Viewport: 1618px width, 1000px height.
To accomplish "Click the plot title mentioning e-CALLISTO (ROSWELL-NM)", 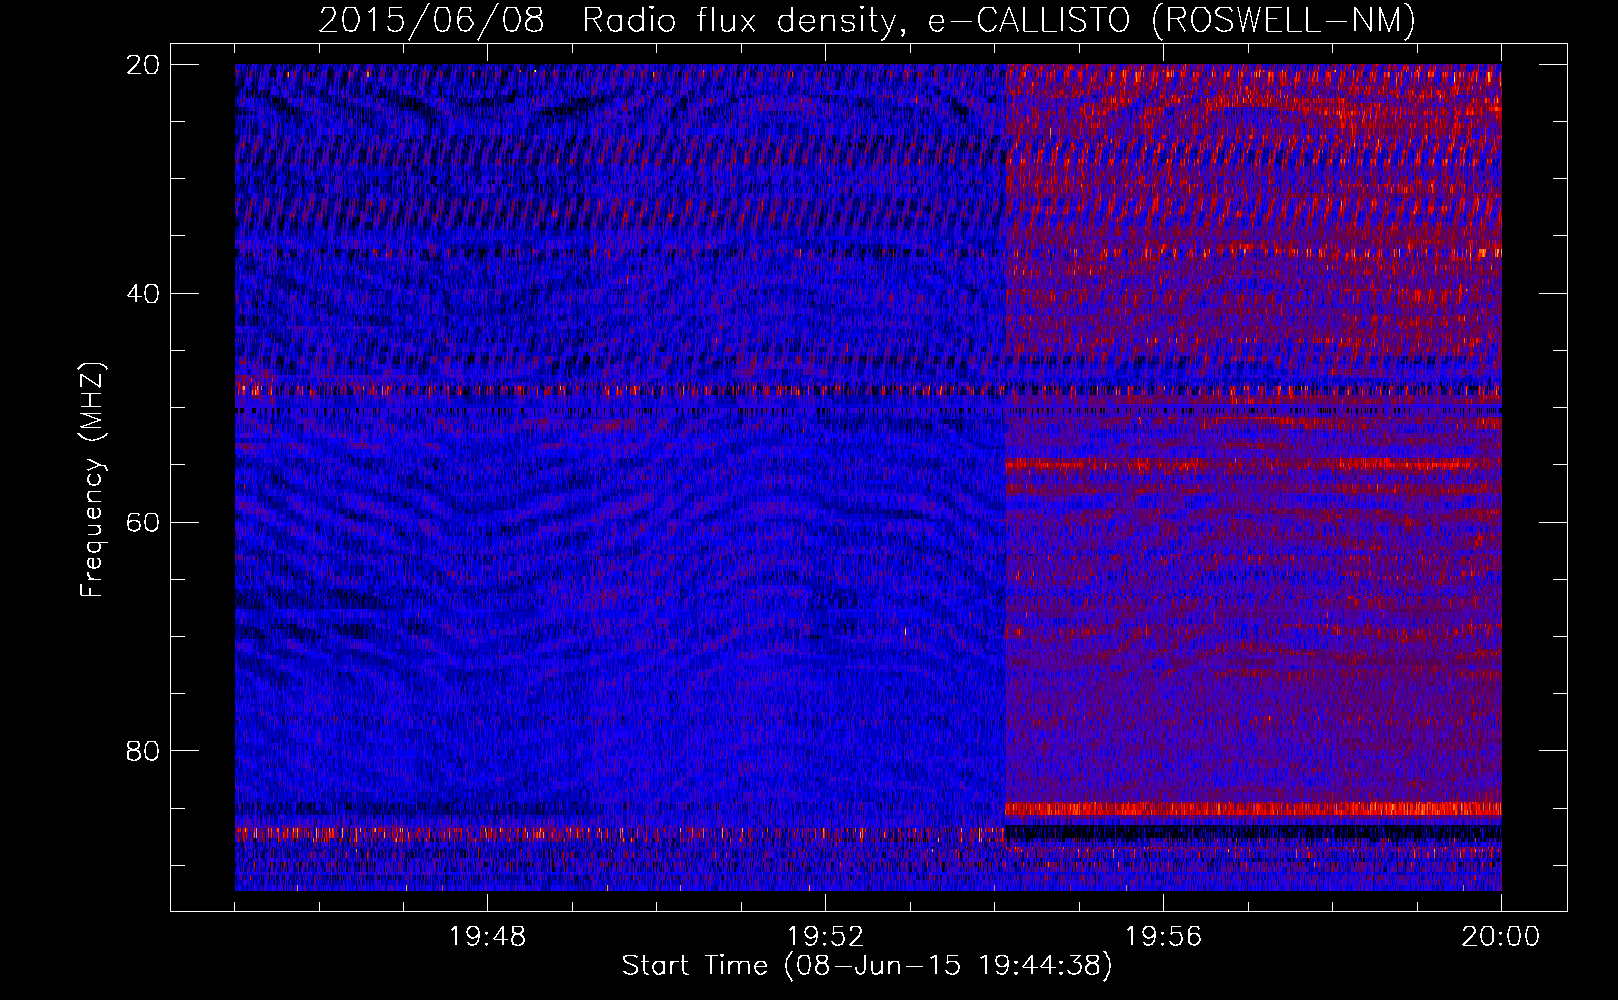I will click(867, 19).
